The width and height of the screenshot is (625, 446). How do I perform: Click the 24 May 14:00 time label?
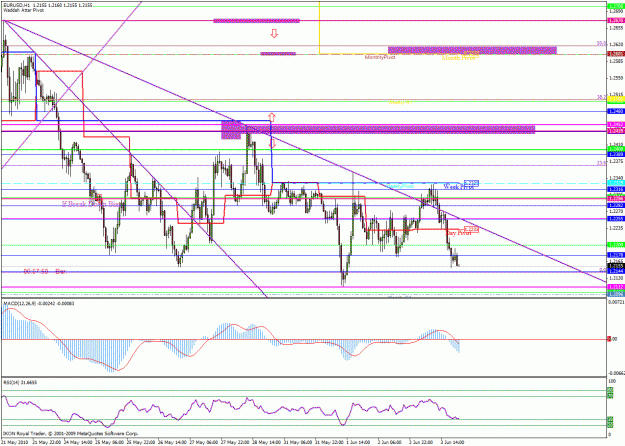77,442
